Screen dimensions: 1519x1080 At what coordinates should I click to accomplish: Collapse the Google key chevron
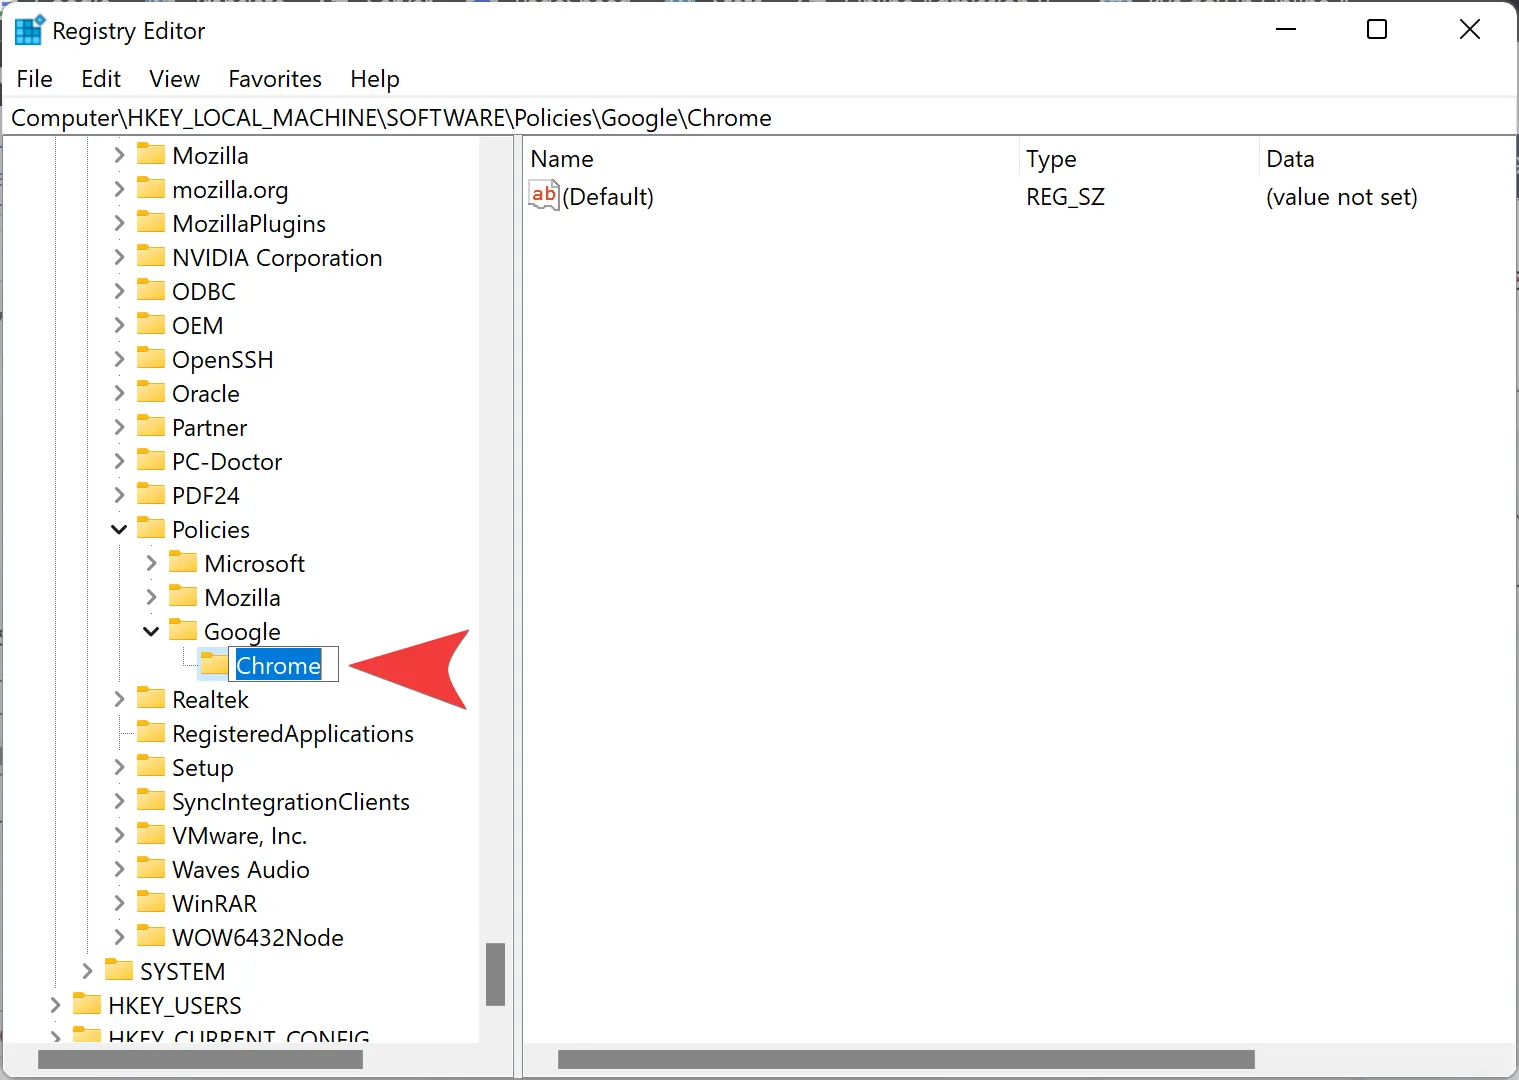click(150, 630)
